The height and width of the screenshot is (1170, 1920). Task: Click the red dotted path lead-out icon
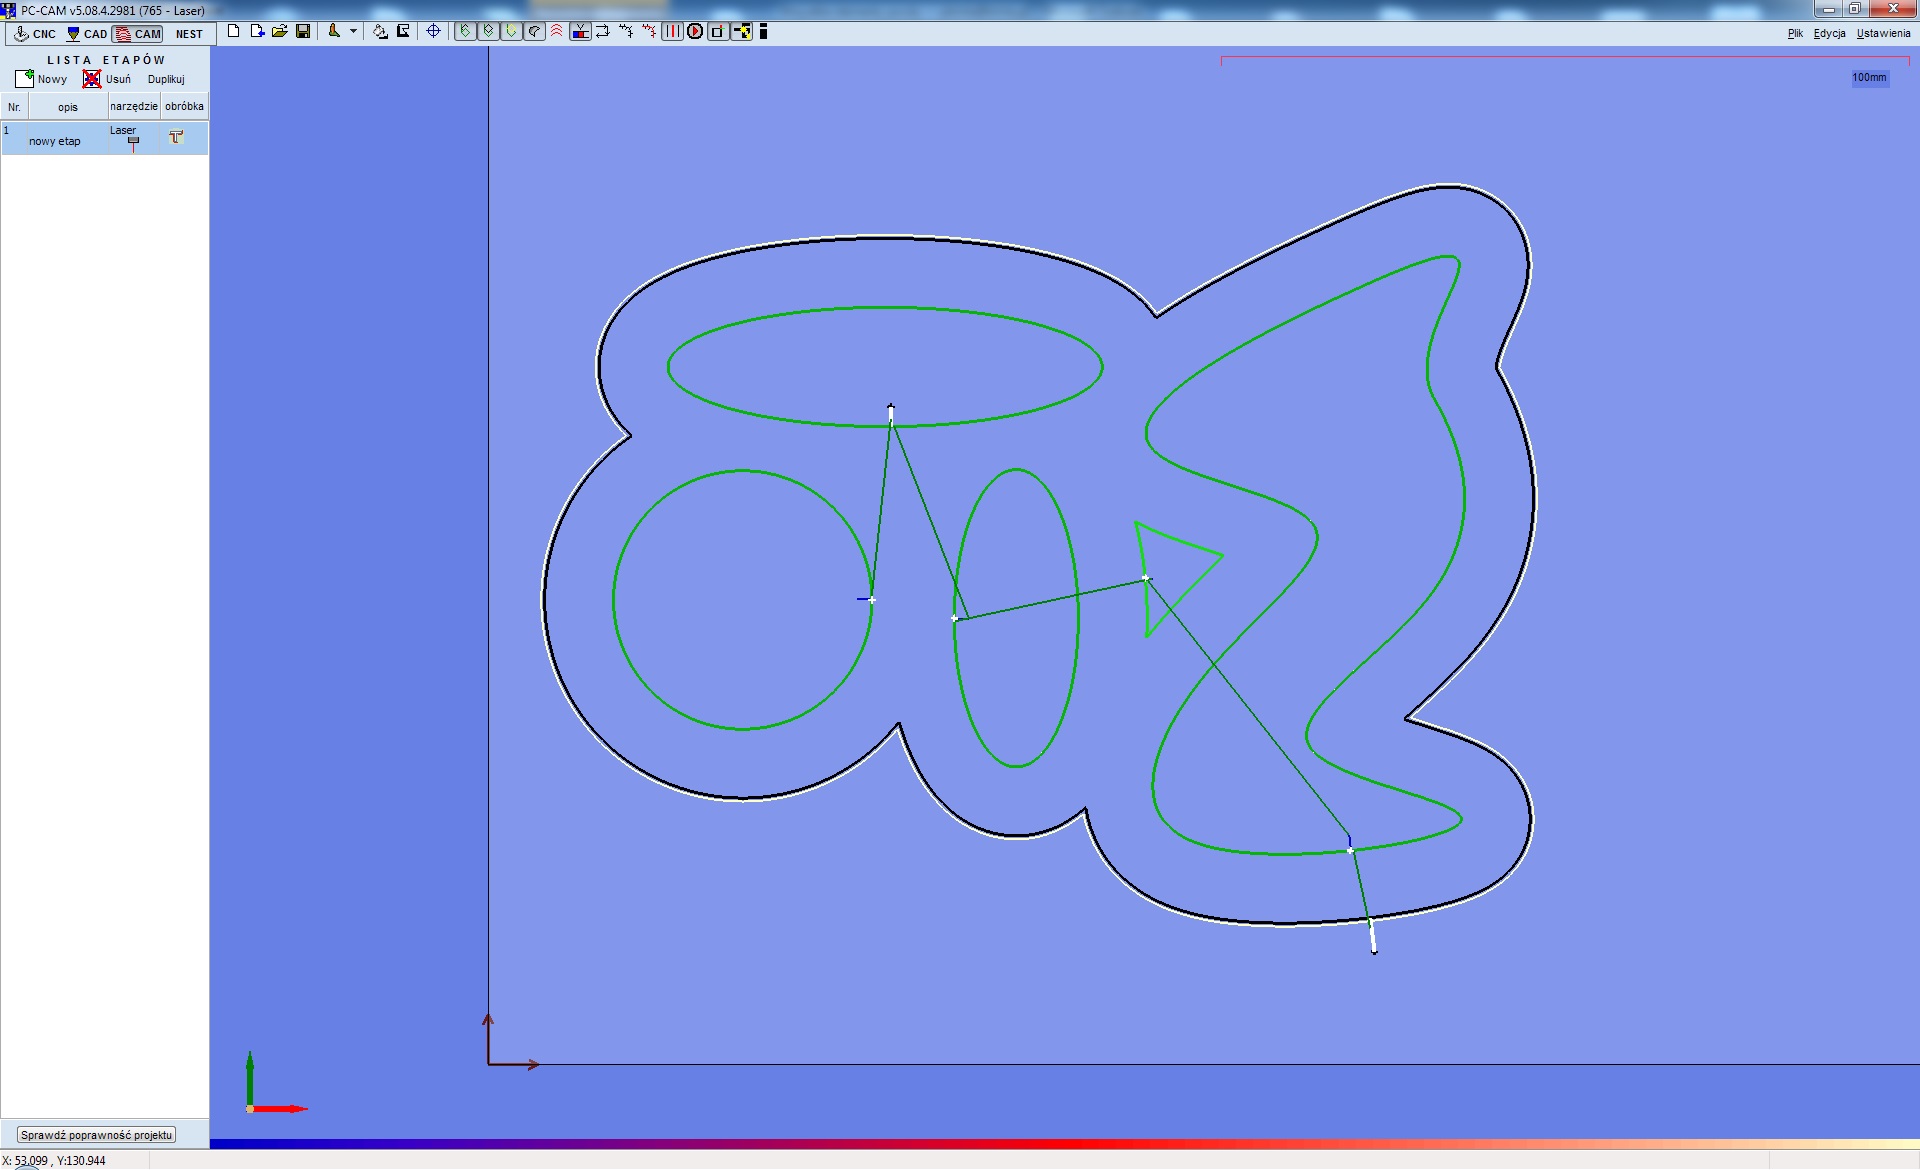click(649, 31)
